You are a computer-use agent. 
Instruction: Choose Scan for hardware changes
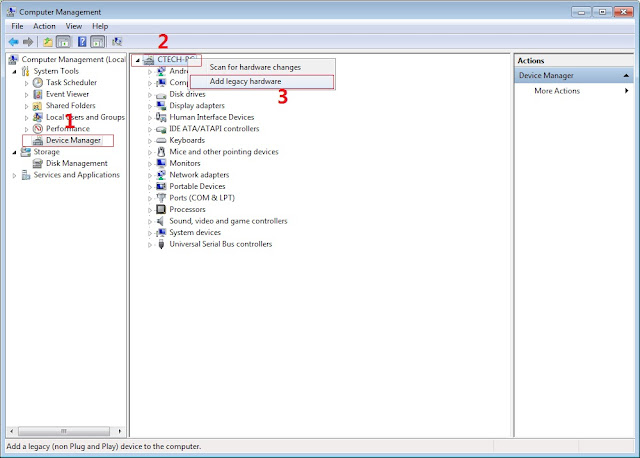click(x=262, y=67)
